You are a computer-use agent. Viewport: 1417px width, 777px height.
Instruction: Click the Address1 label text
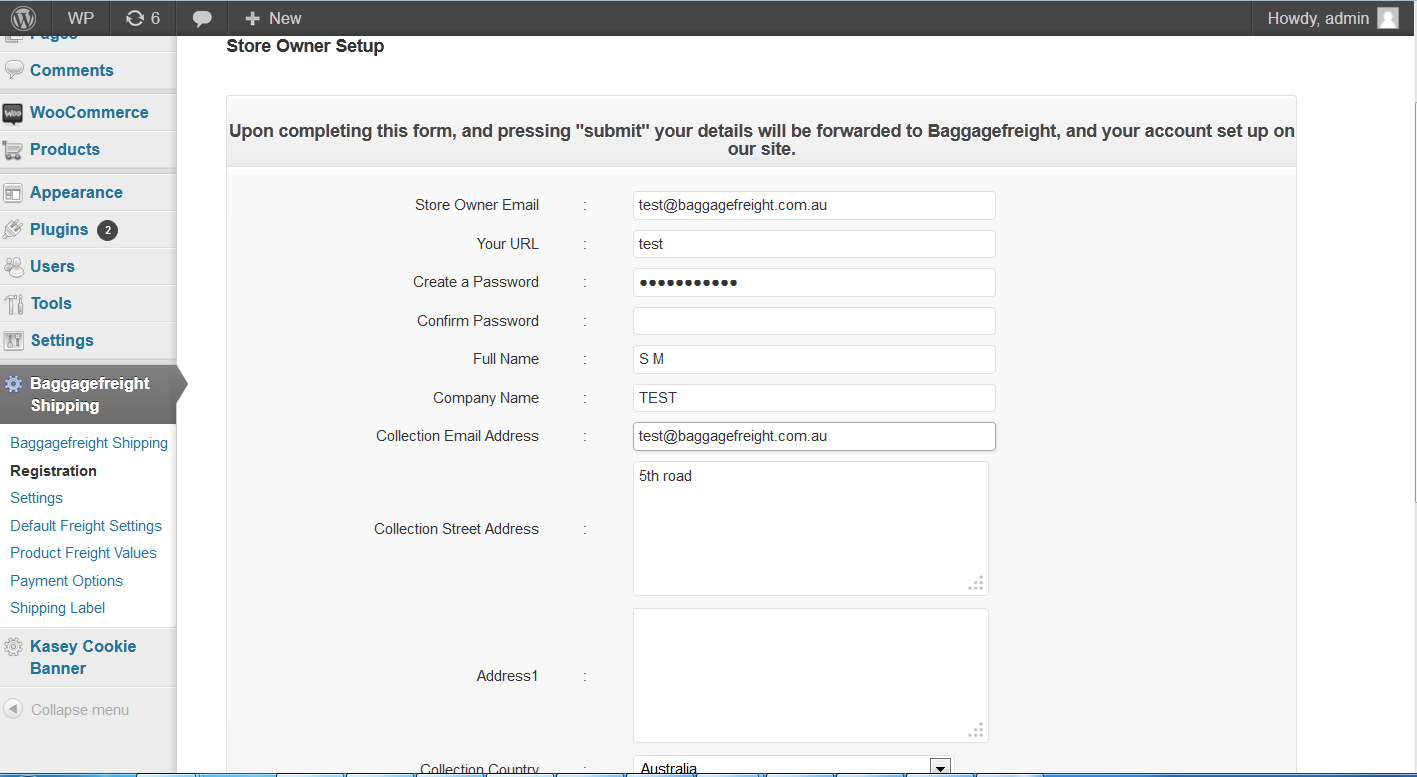(x=507, y=676)
